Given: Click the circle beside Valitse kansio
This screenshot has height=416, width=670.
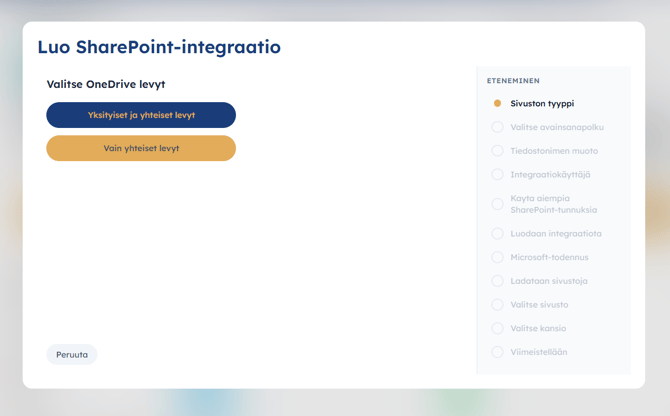Looking at the screenshot, I should (x=497, y=328).
